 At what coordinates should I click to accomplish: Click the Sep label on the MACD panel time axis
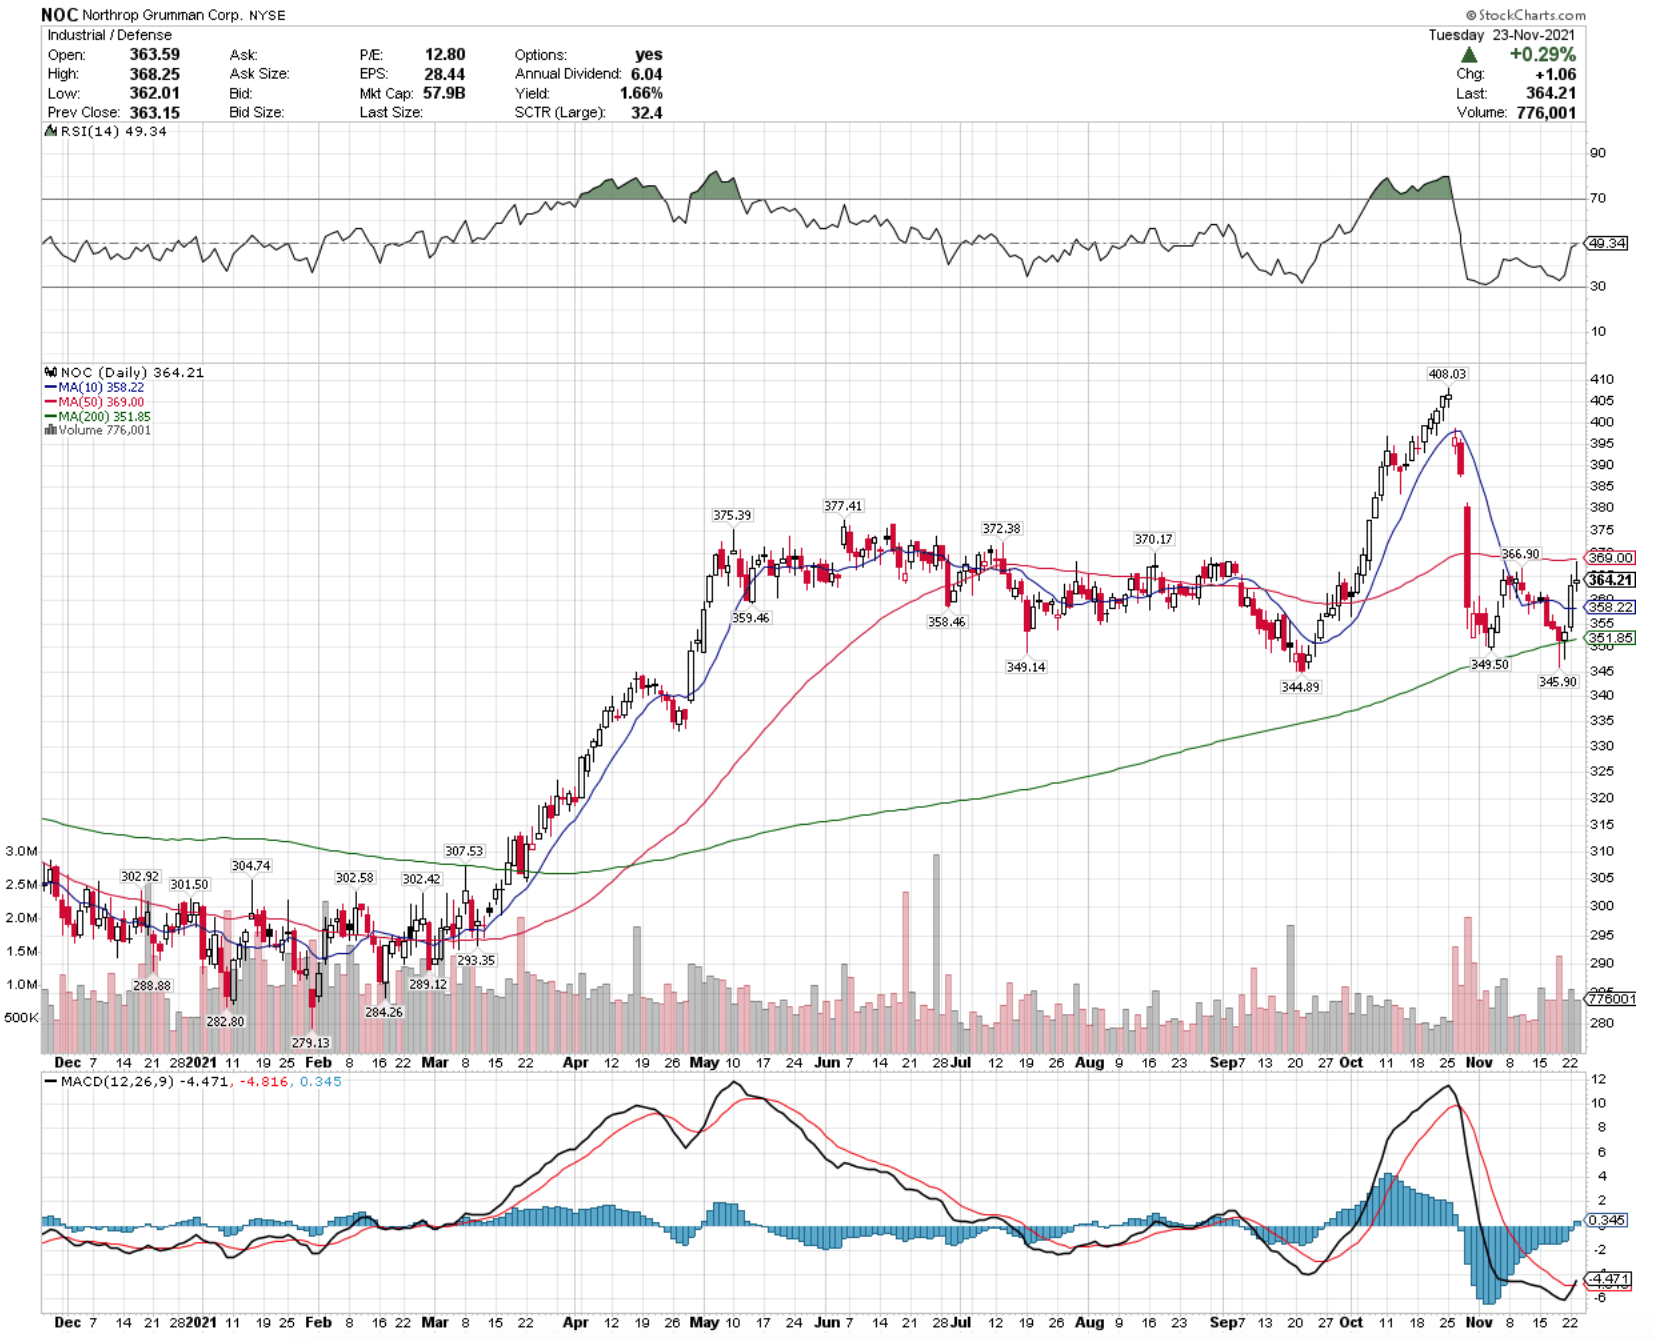(x=1223, y=1322)
